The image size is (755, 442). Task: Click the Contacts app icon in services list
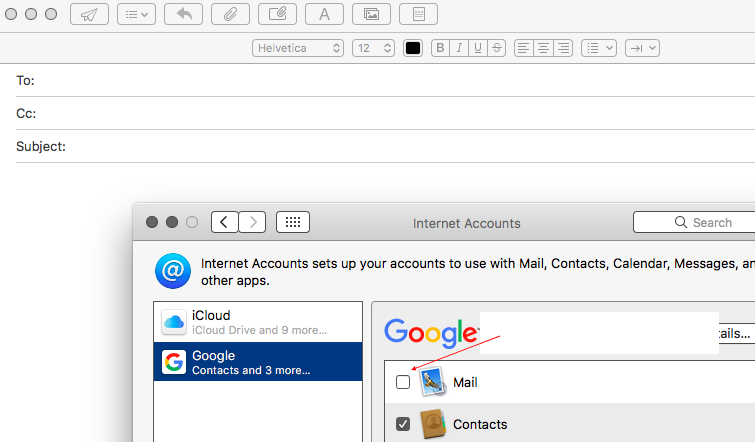pos(433,424)
